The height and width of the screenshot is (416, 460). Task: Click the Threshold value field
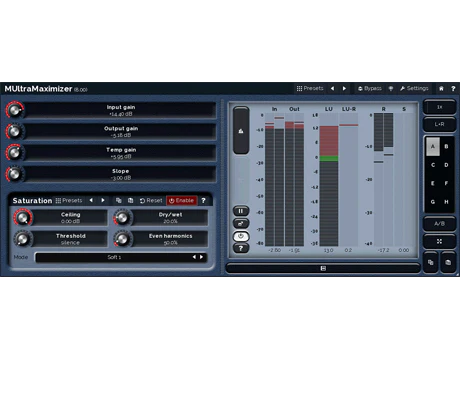[x=70, y=239]
